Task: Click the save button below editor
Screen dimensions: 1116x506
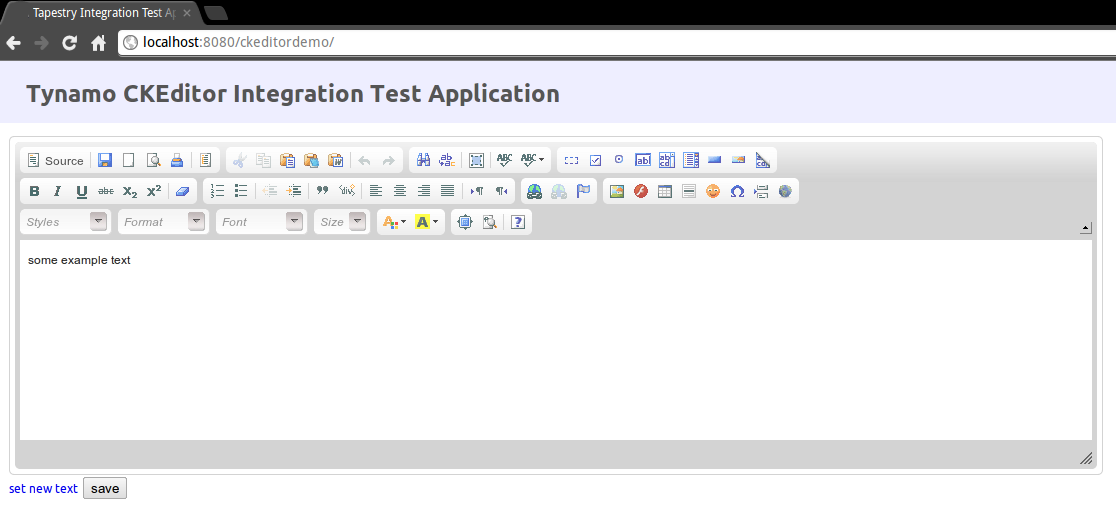Action: [x=105, y=489]
